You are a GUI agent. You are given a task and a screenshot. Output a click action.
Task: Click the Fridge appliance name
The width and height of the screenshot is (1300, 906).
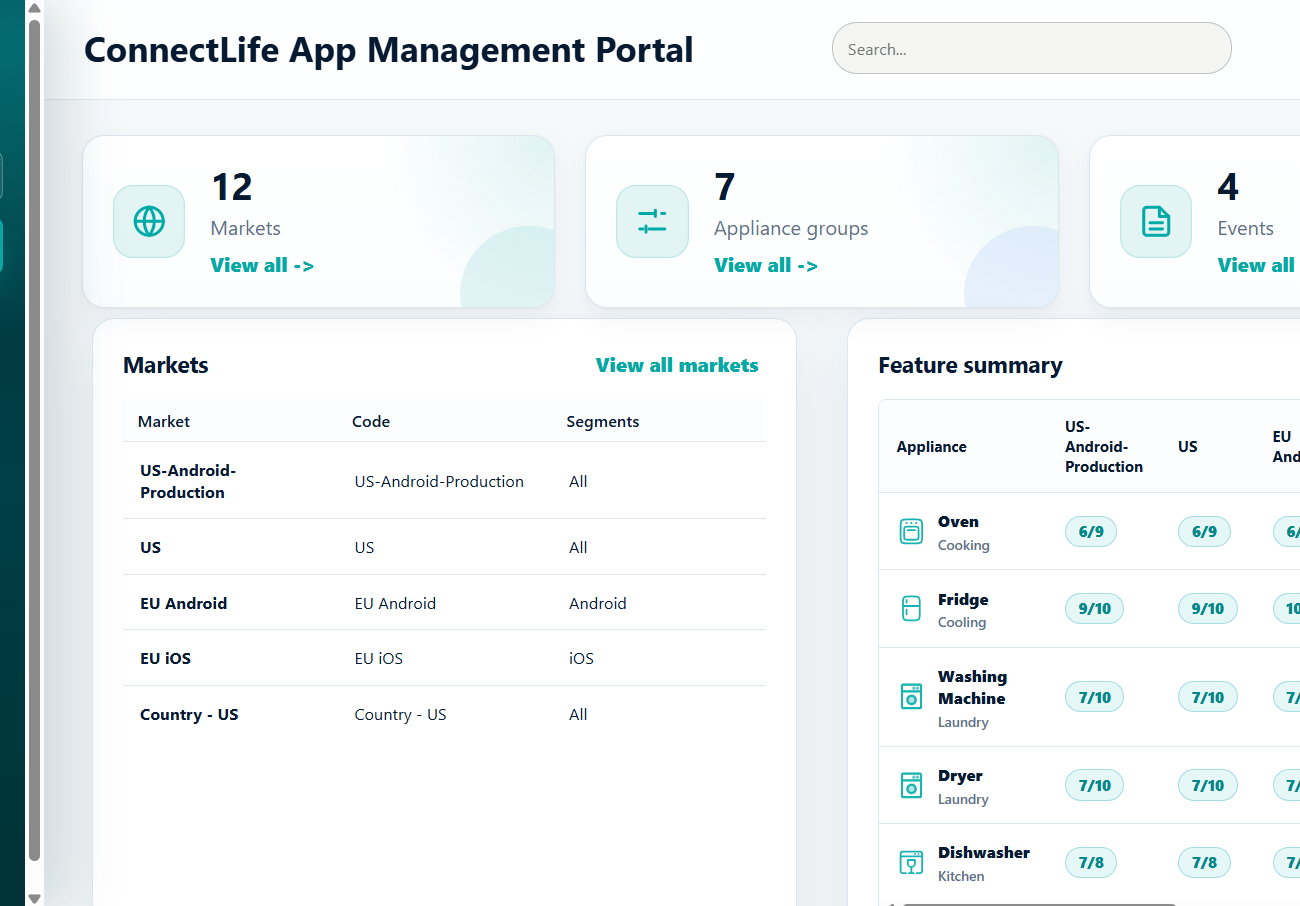pos(963,599)
